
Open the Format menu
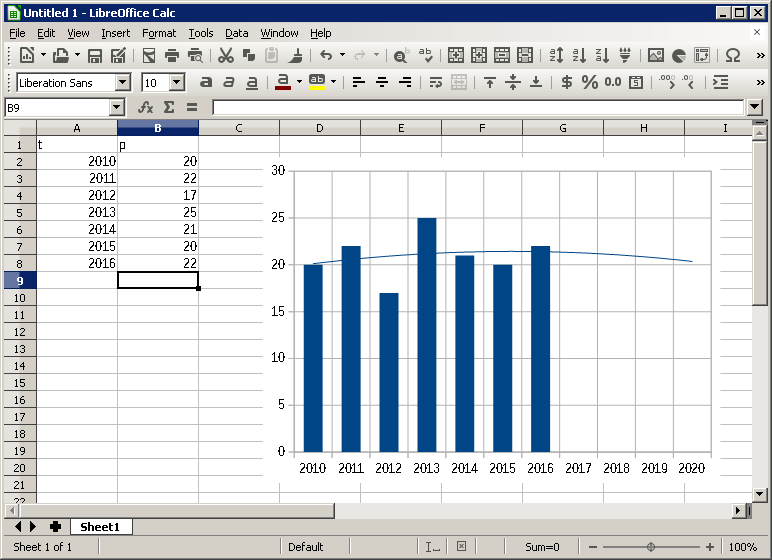pos(159,33)
